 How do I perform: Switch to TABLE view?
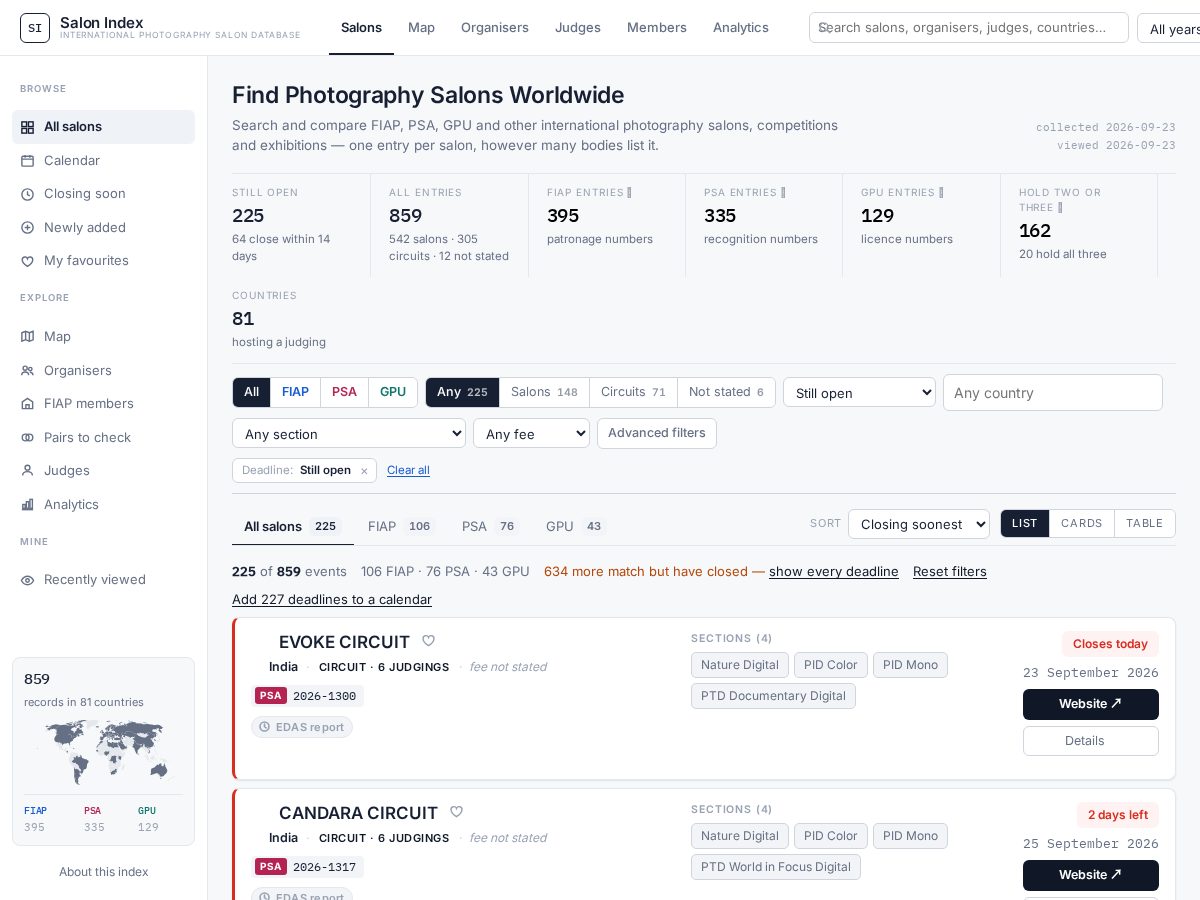point(1145,523)
